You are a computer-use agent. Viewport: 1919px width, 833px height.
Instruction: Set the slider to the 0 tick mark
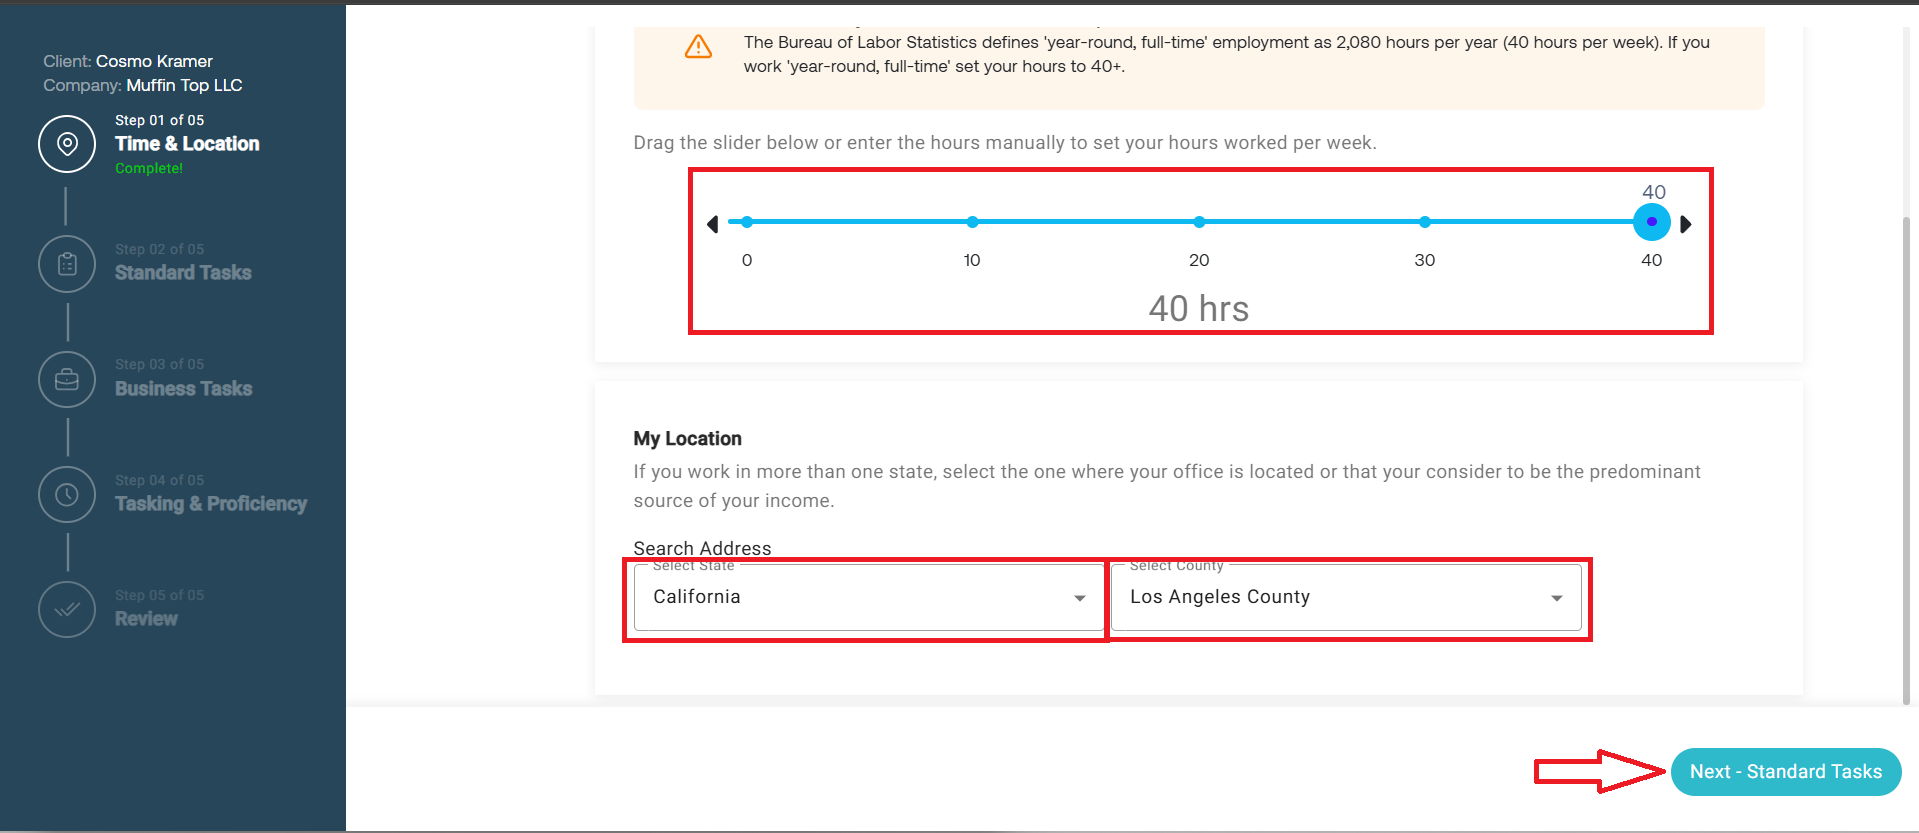(747, 222)
